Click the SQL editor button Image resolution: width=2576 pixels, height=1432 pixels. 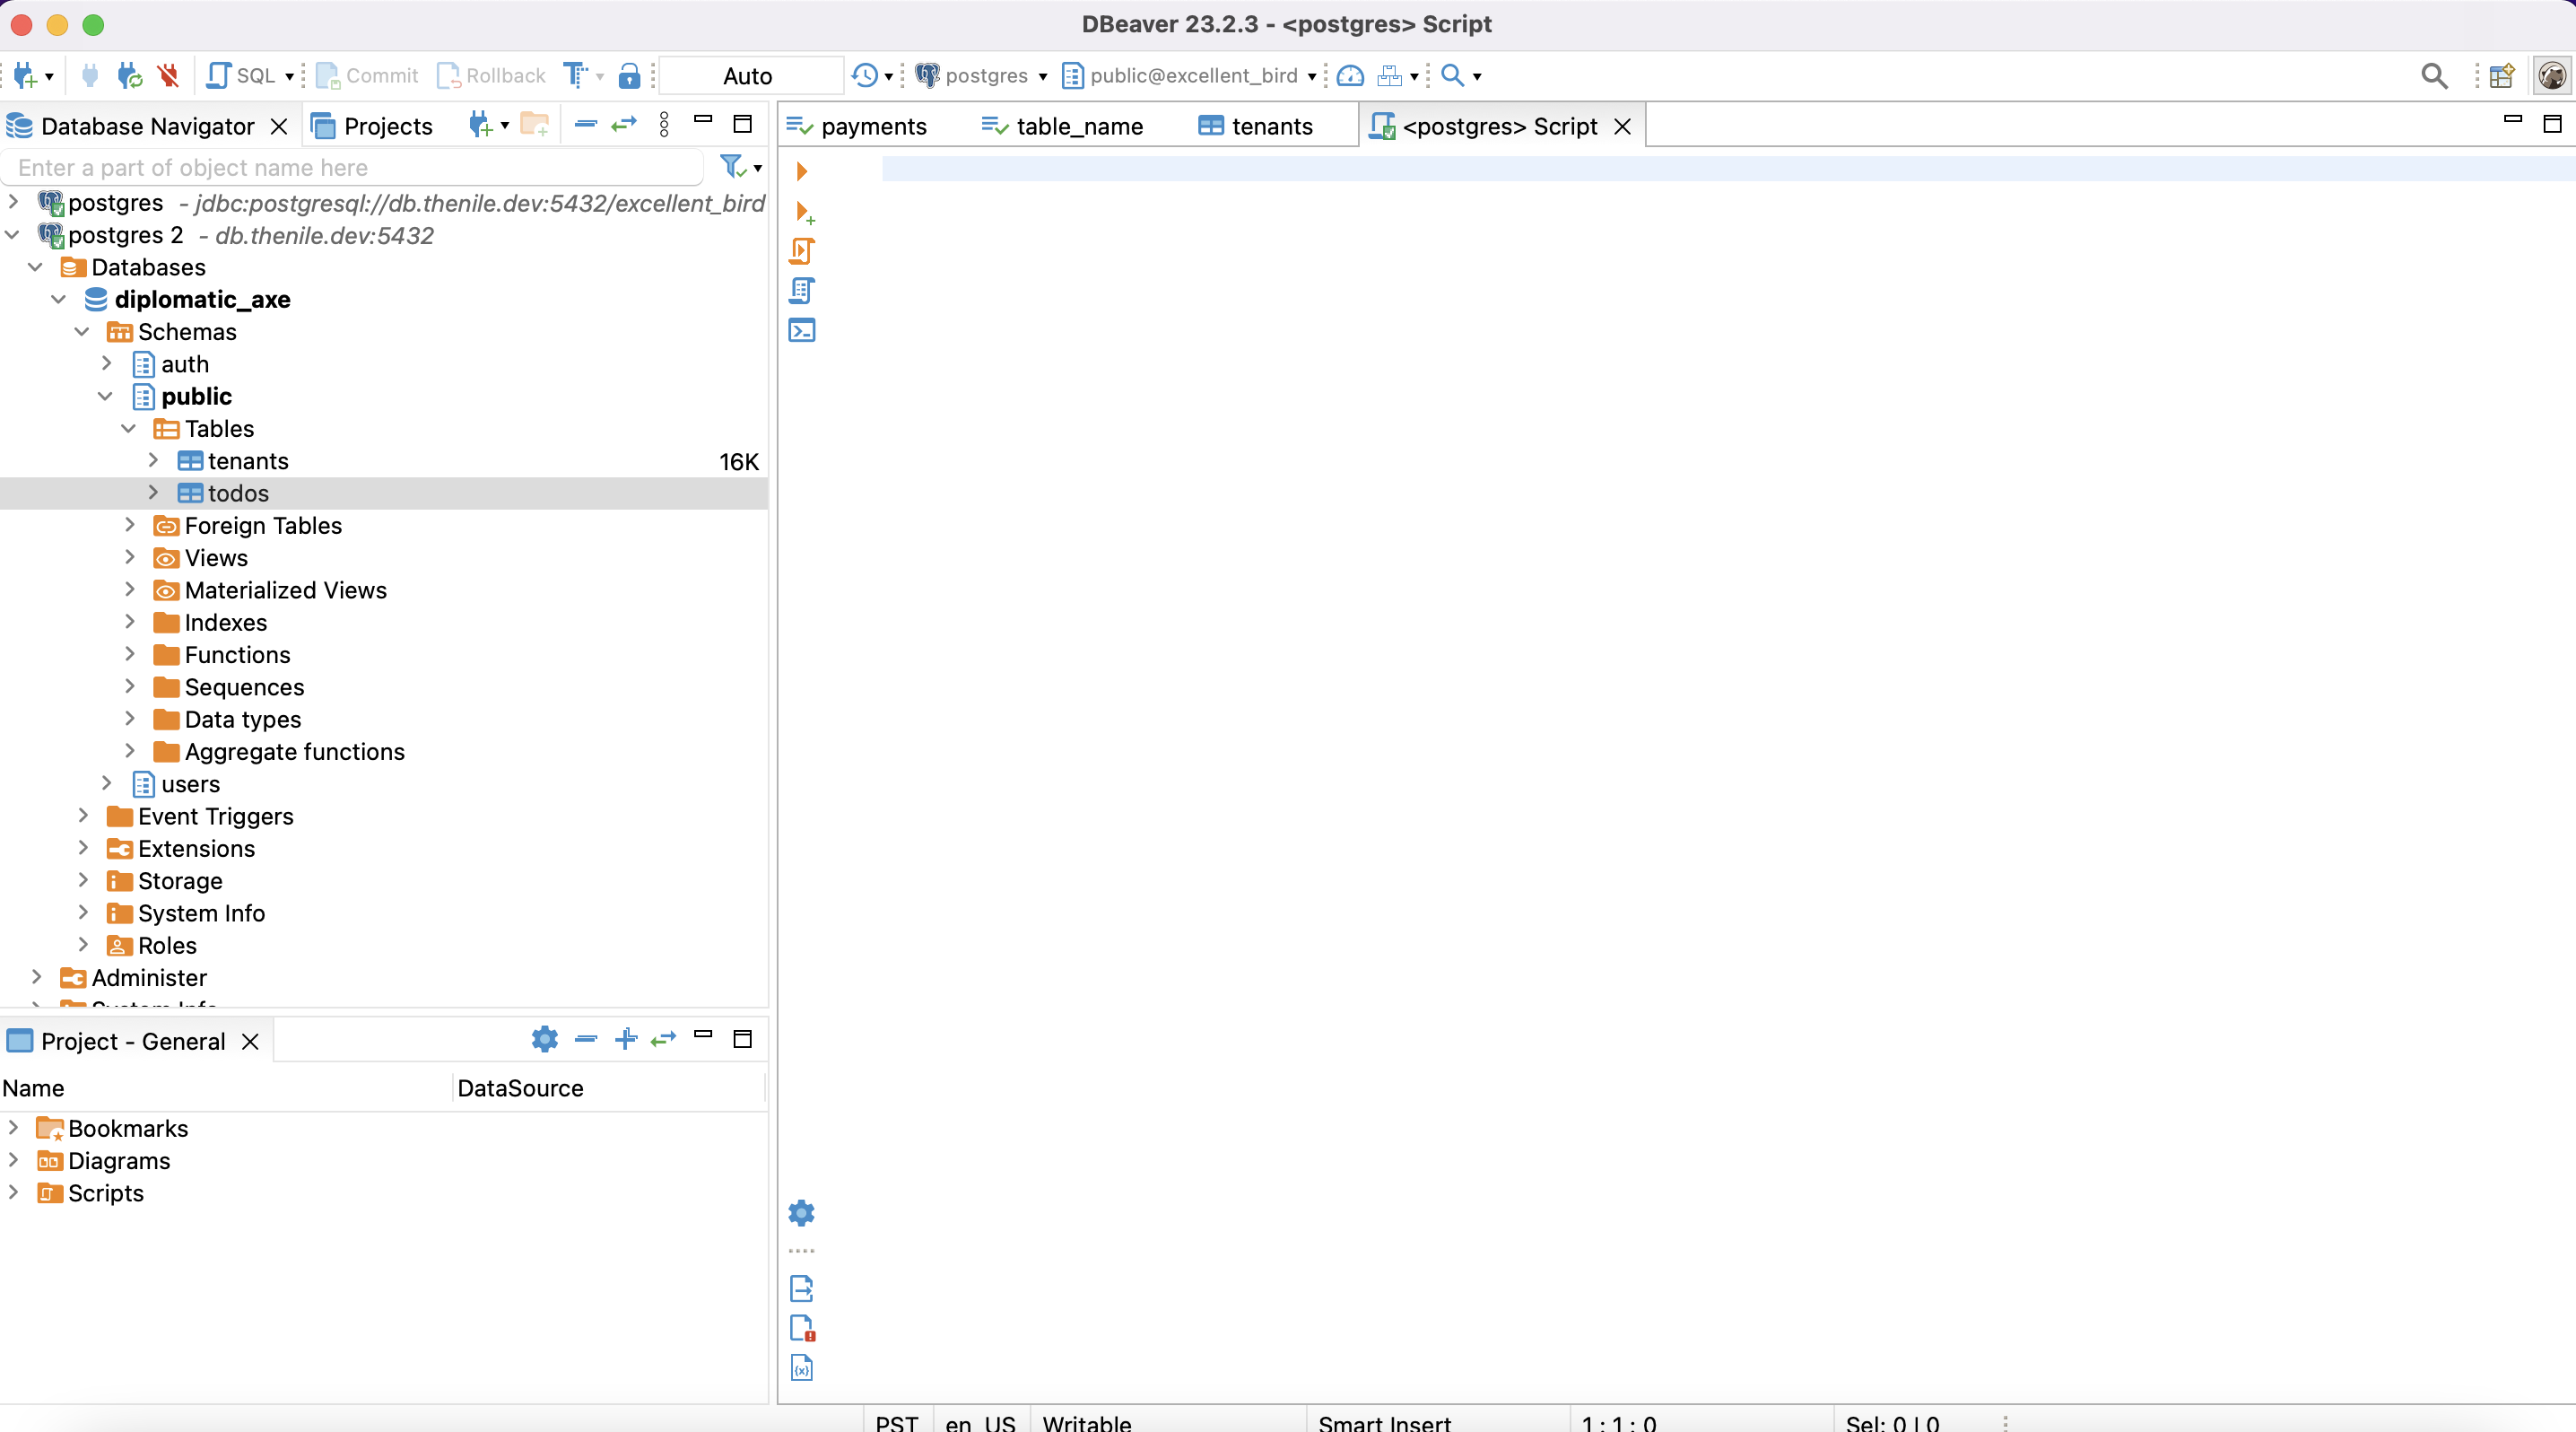(x=241, y=76)
